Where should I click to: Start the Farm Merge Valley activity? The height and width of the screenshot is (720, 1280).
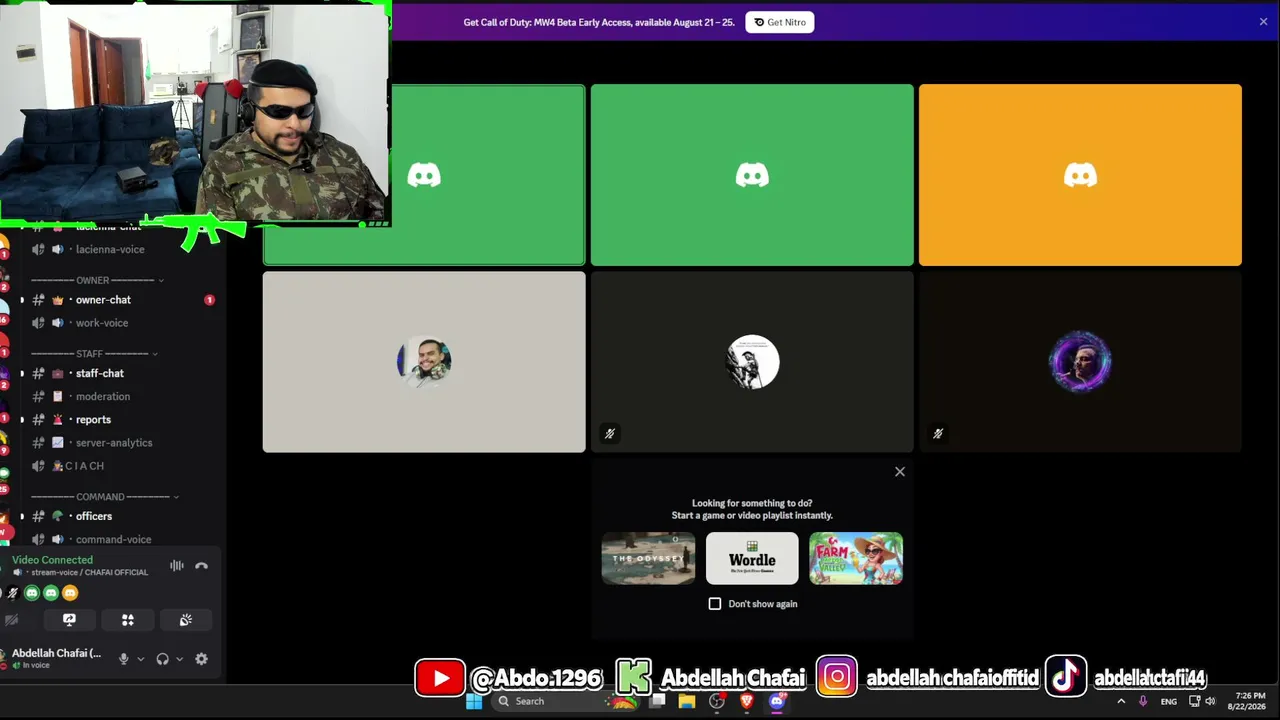click(856, 558)
